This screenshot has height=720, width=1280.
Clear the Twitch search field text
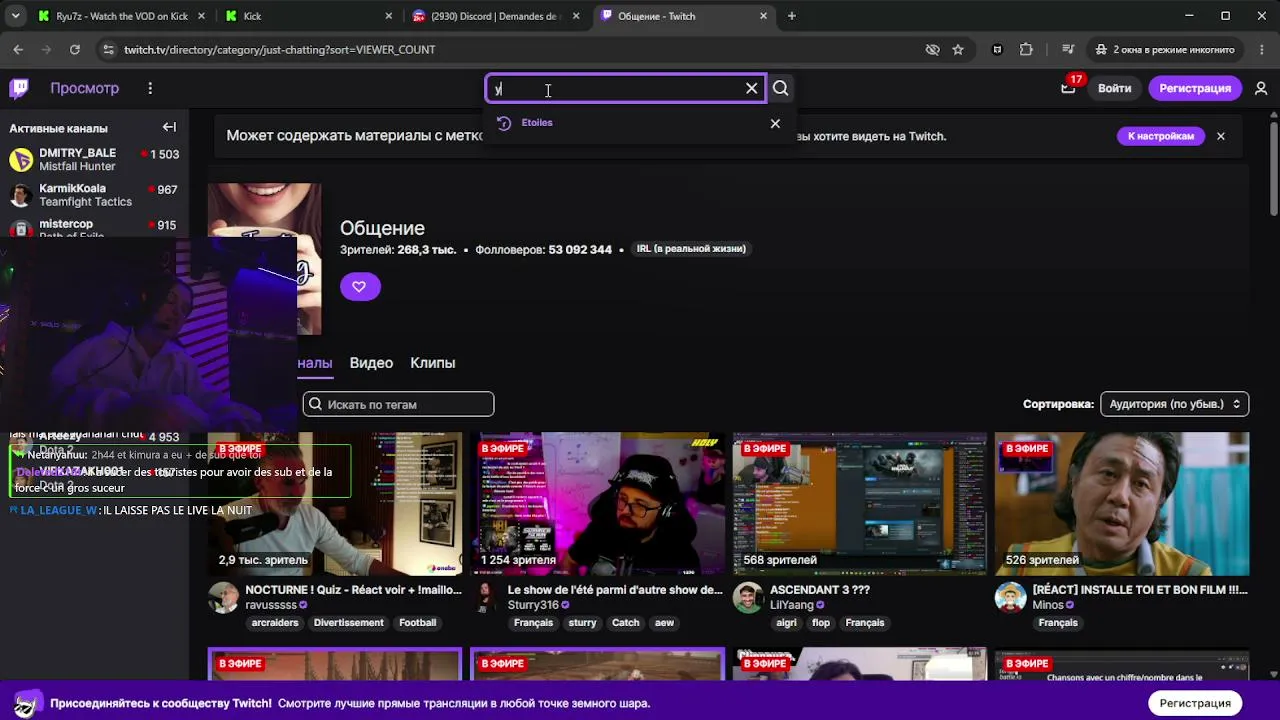click(x=752, y=88)
